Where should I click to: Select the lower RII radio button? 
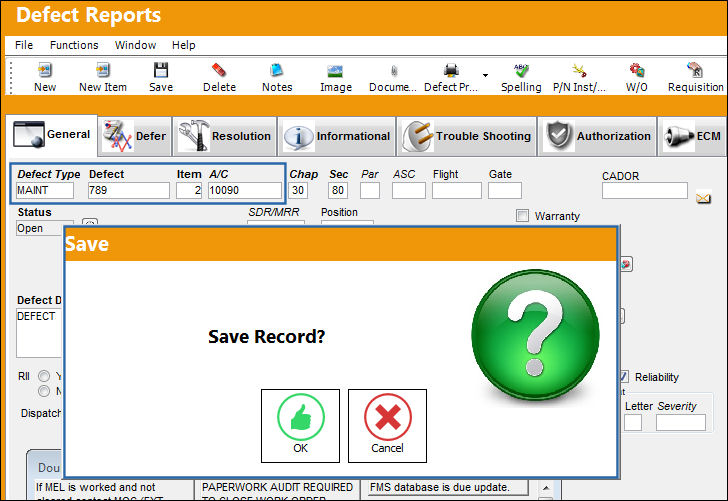pos(44,391)
